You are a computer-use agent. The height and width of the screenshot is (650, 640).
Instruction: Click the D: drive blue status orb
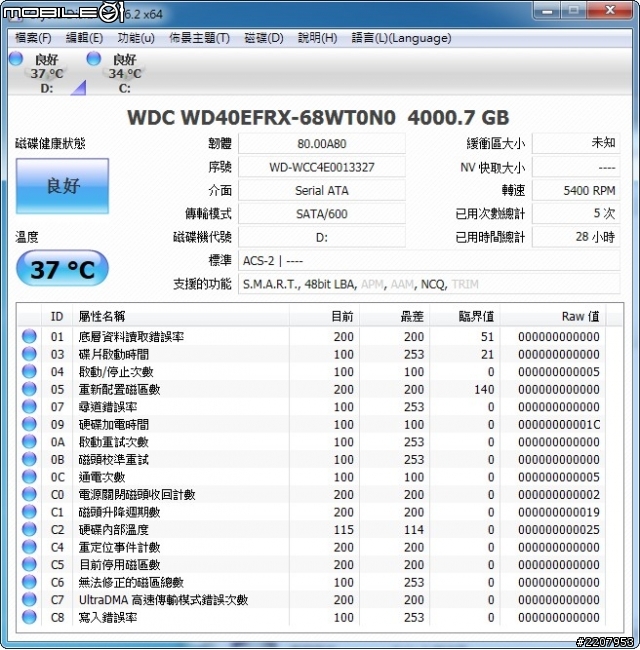pyautogui.click(x=16, y=58)
